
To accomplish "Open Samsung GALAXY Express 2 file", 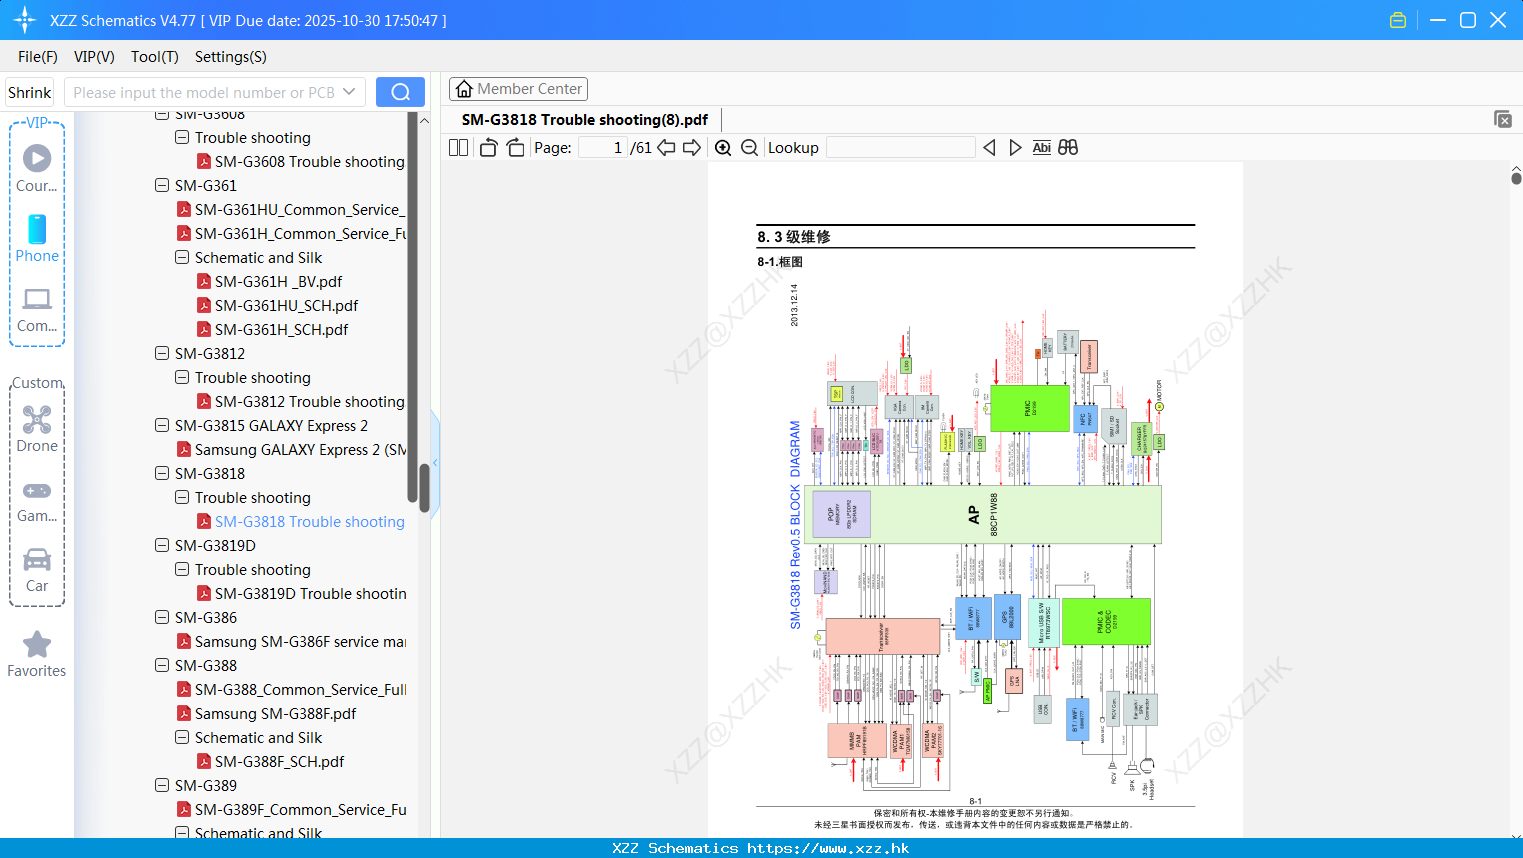I will point(291,449).
